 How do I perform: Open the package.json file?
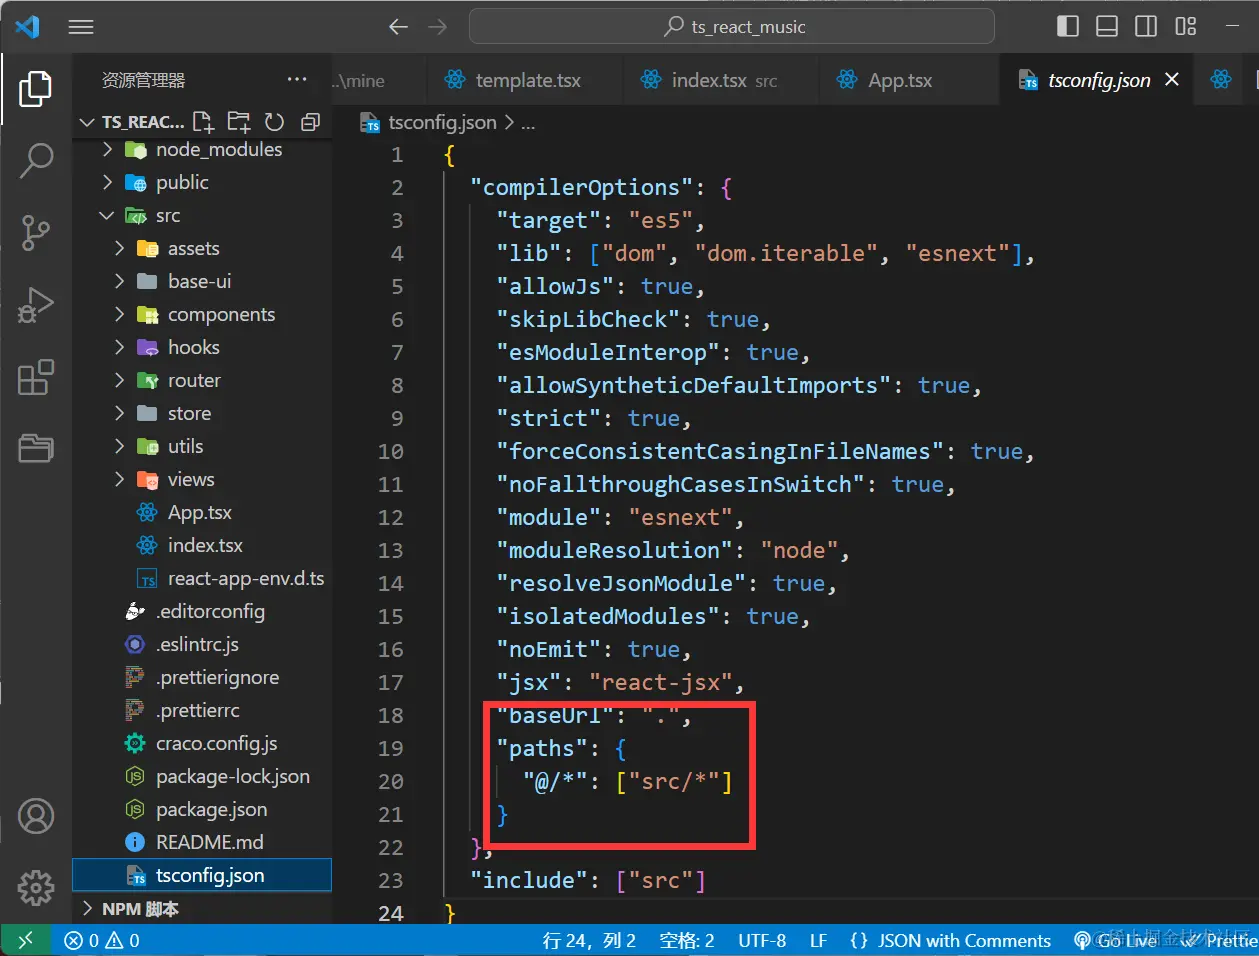pyautogui.click(x=211, y=809)
